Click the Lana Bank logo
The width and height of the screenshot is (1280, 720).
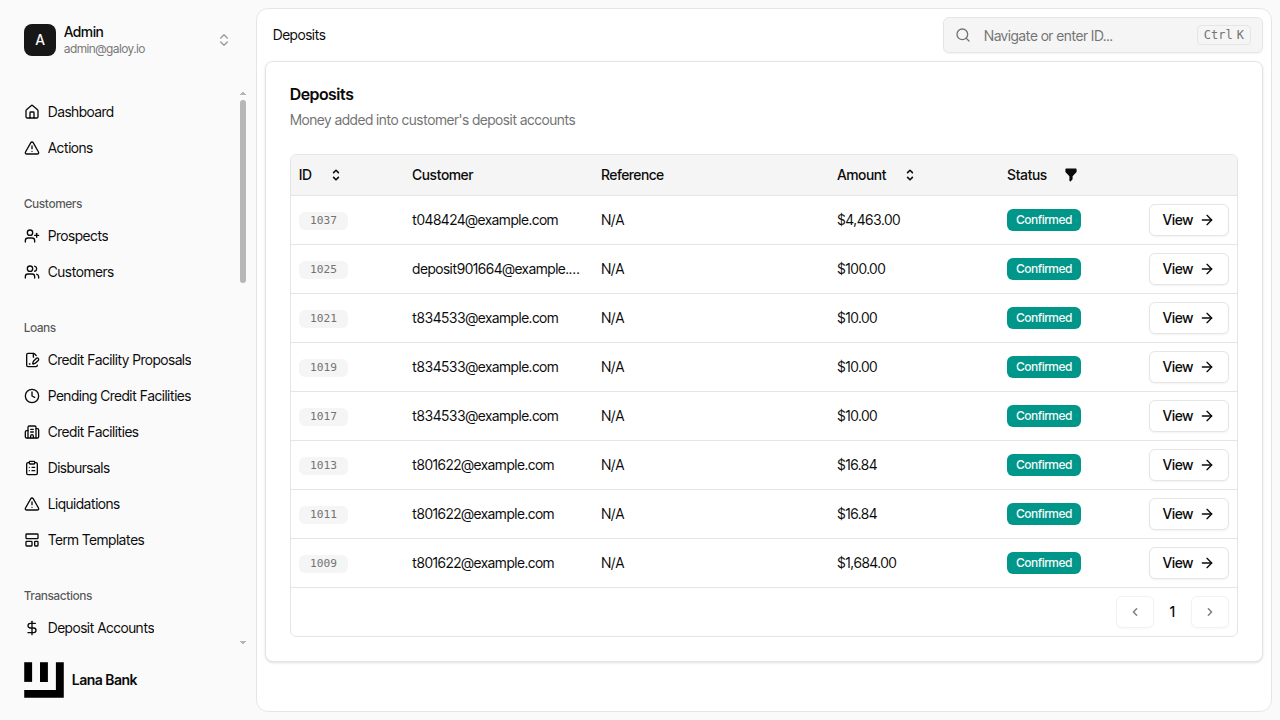44,680
